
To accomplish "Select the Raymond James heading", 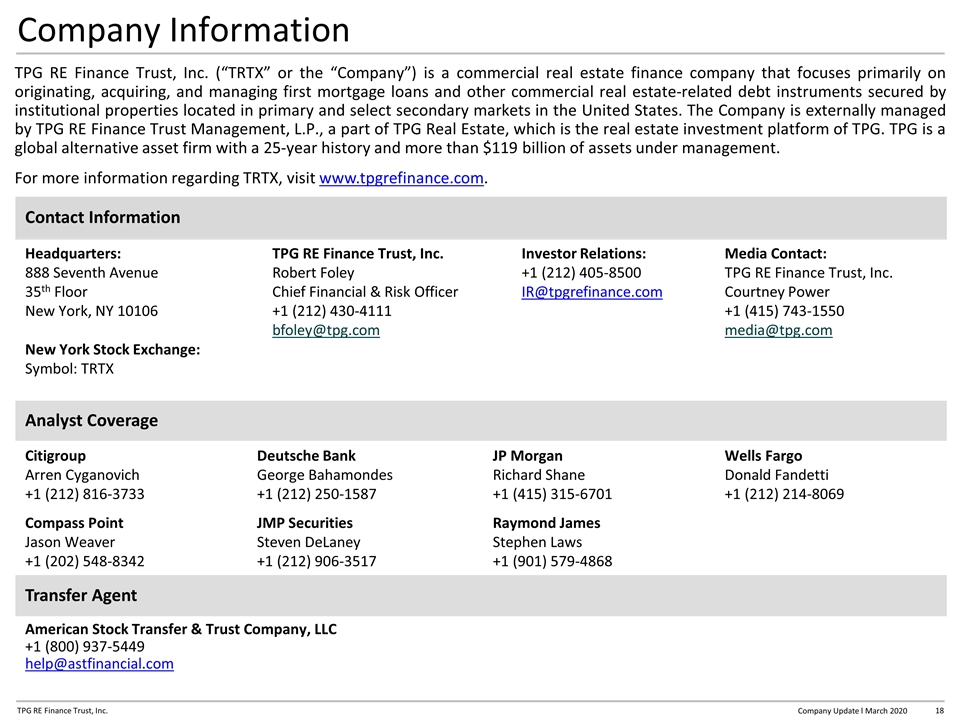I will (546, 523).
